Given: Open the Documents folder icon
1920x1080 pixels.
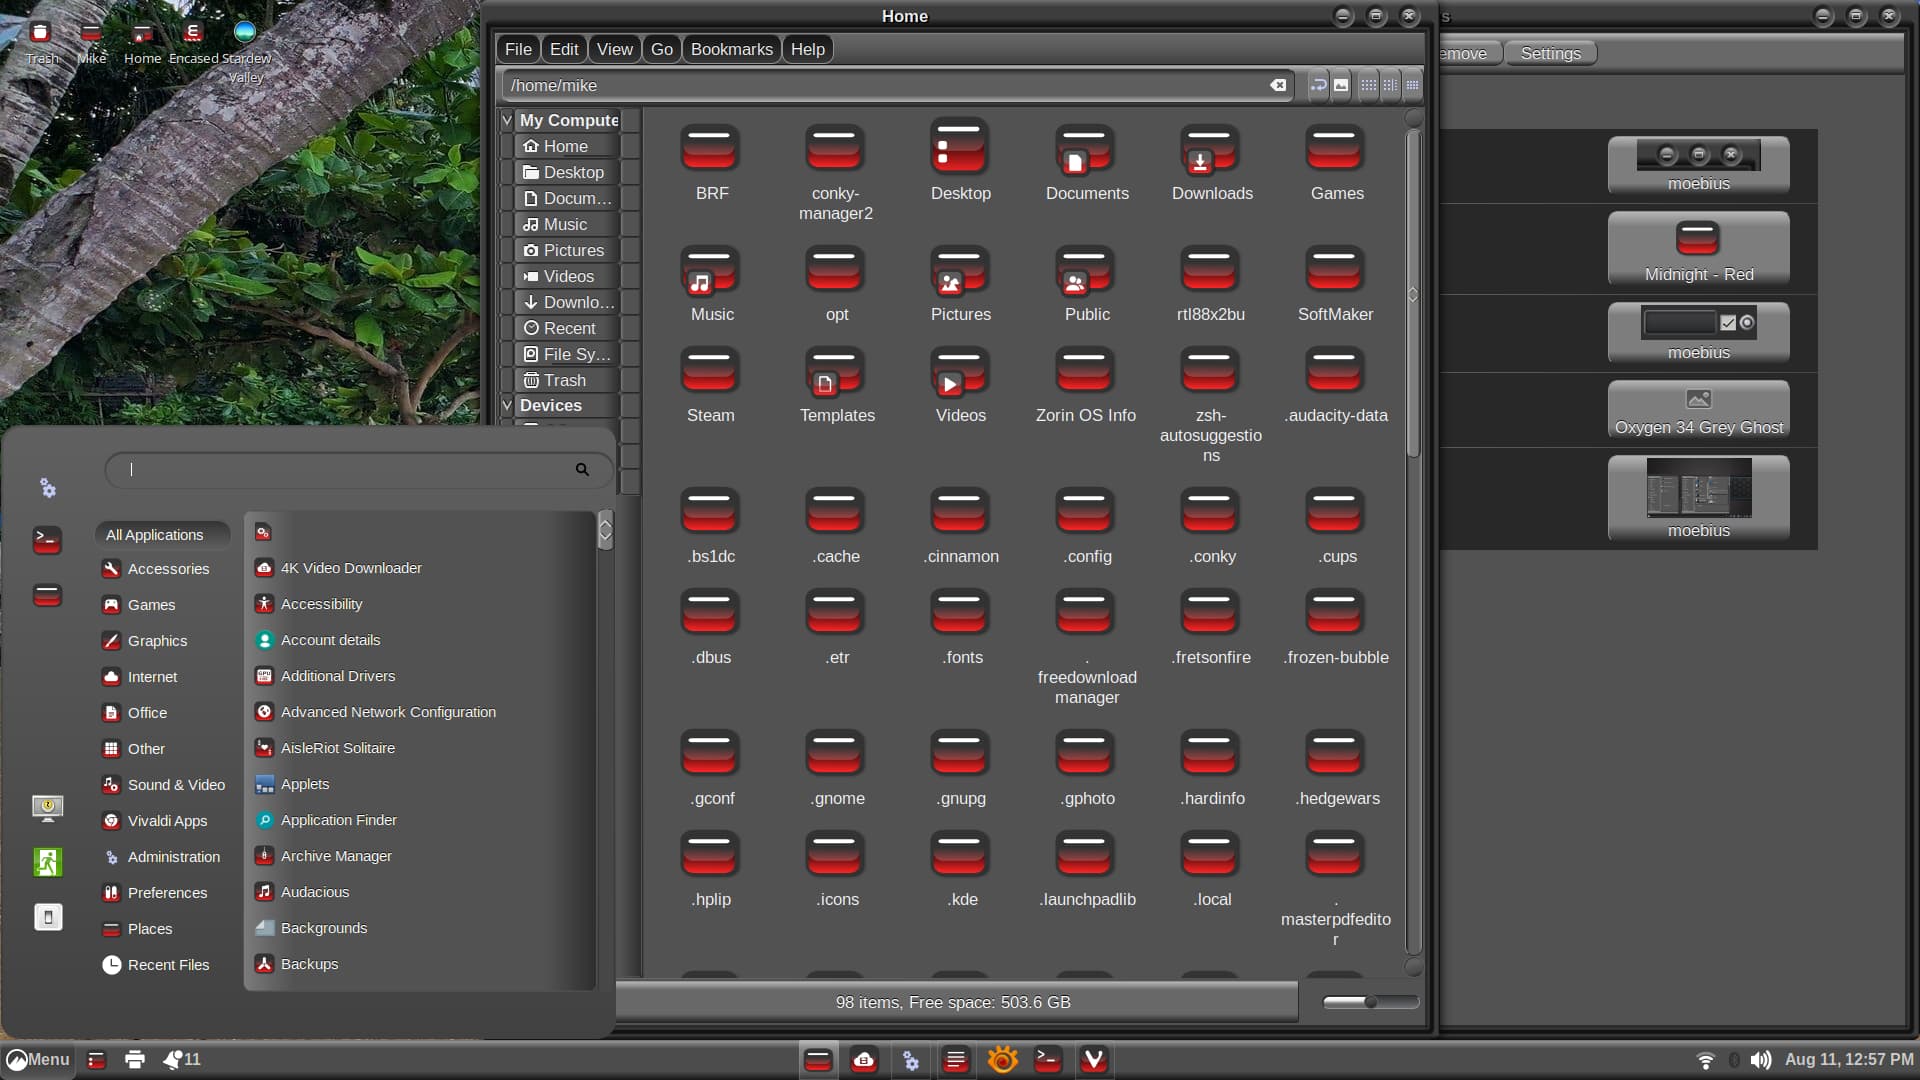Looking at the screenshot, I should pyautogui.click(x=1086, y=162).
